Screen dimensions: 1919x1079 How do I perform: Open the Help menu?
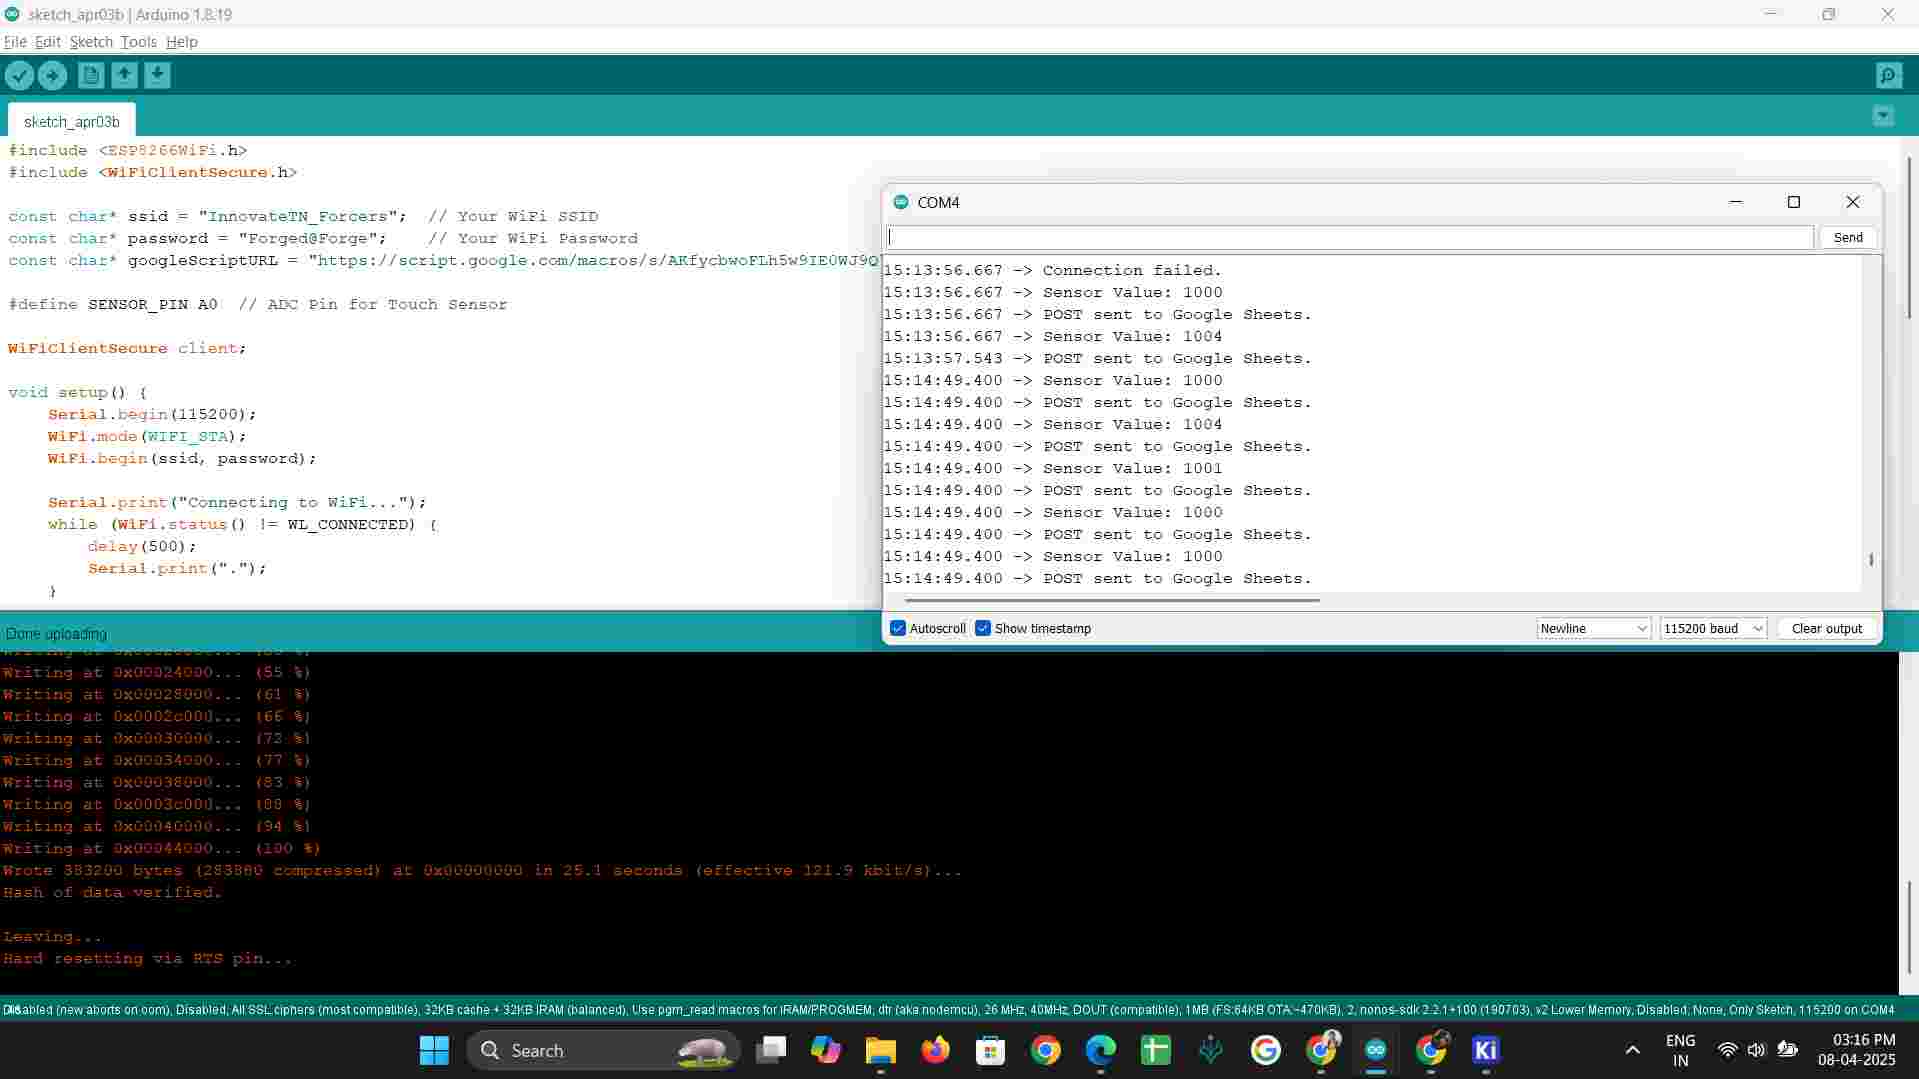[182, 42]
